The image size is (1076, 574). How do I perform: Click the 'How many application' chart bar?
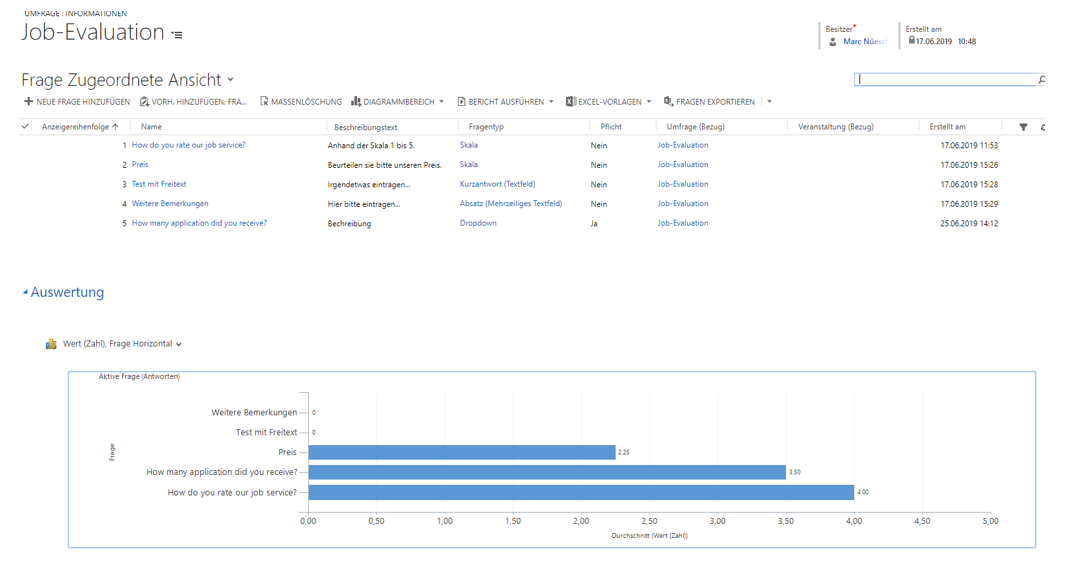(x=547, y=472)
